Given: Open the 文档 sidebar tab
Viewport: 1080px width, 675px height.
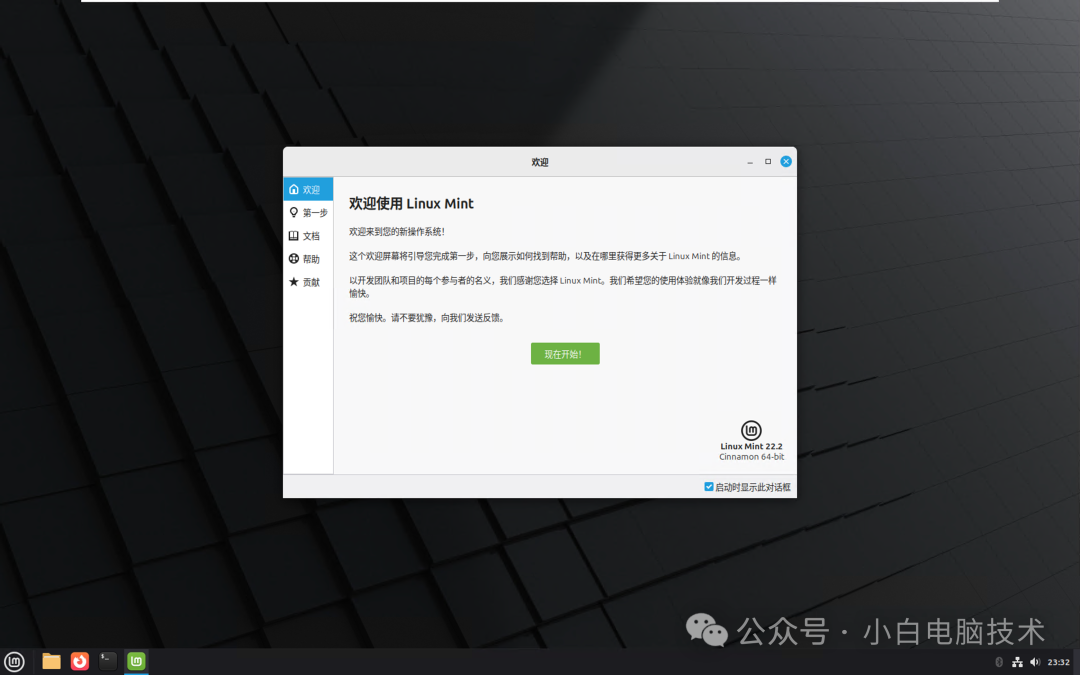Looking at the screenshot, I should (308, 236).
